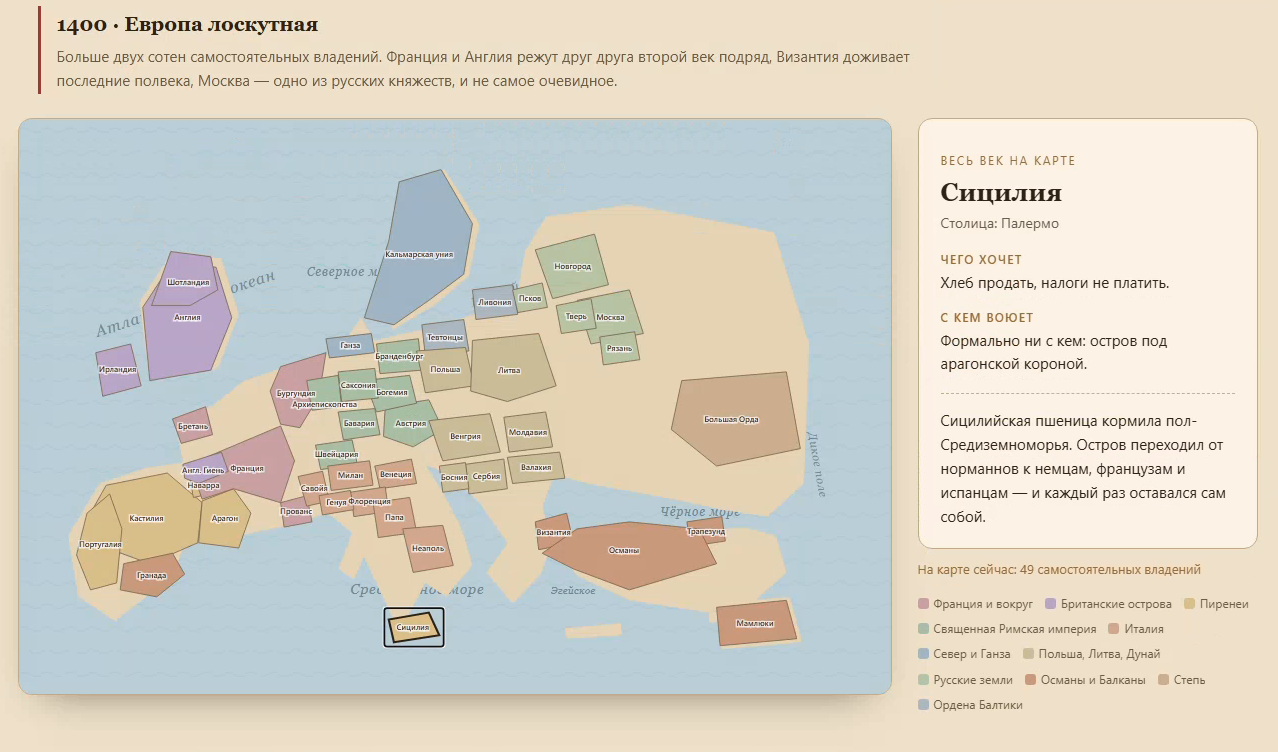Choose the Ливония territory
1278x752 pixels.
click(x=494, y=302)
